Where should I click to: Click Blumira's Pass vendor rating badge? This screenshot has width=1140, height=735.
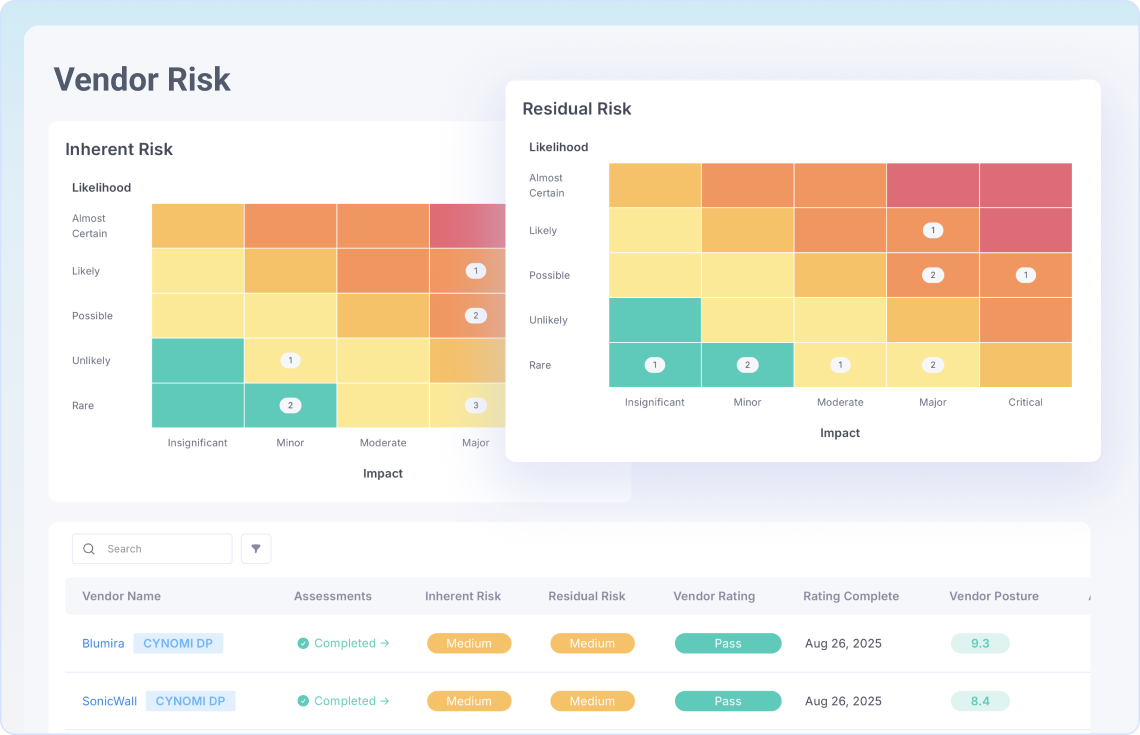coord(727,644)
